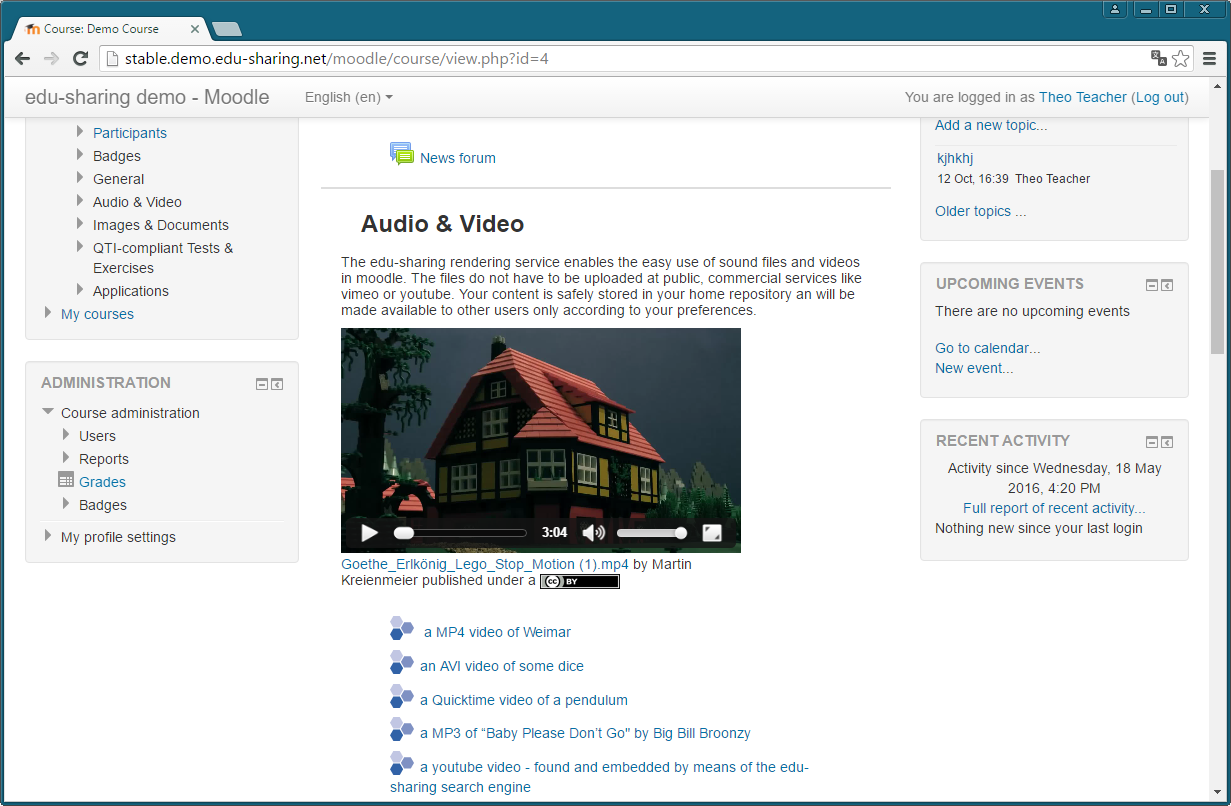The width and height of the screenshot is (1231, 806).
Task: Open the Creative Commons BY license badge
Action: coord(579,581)
